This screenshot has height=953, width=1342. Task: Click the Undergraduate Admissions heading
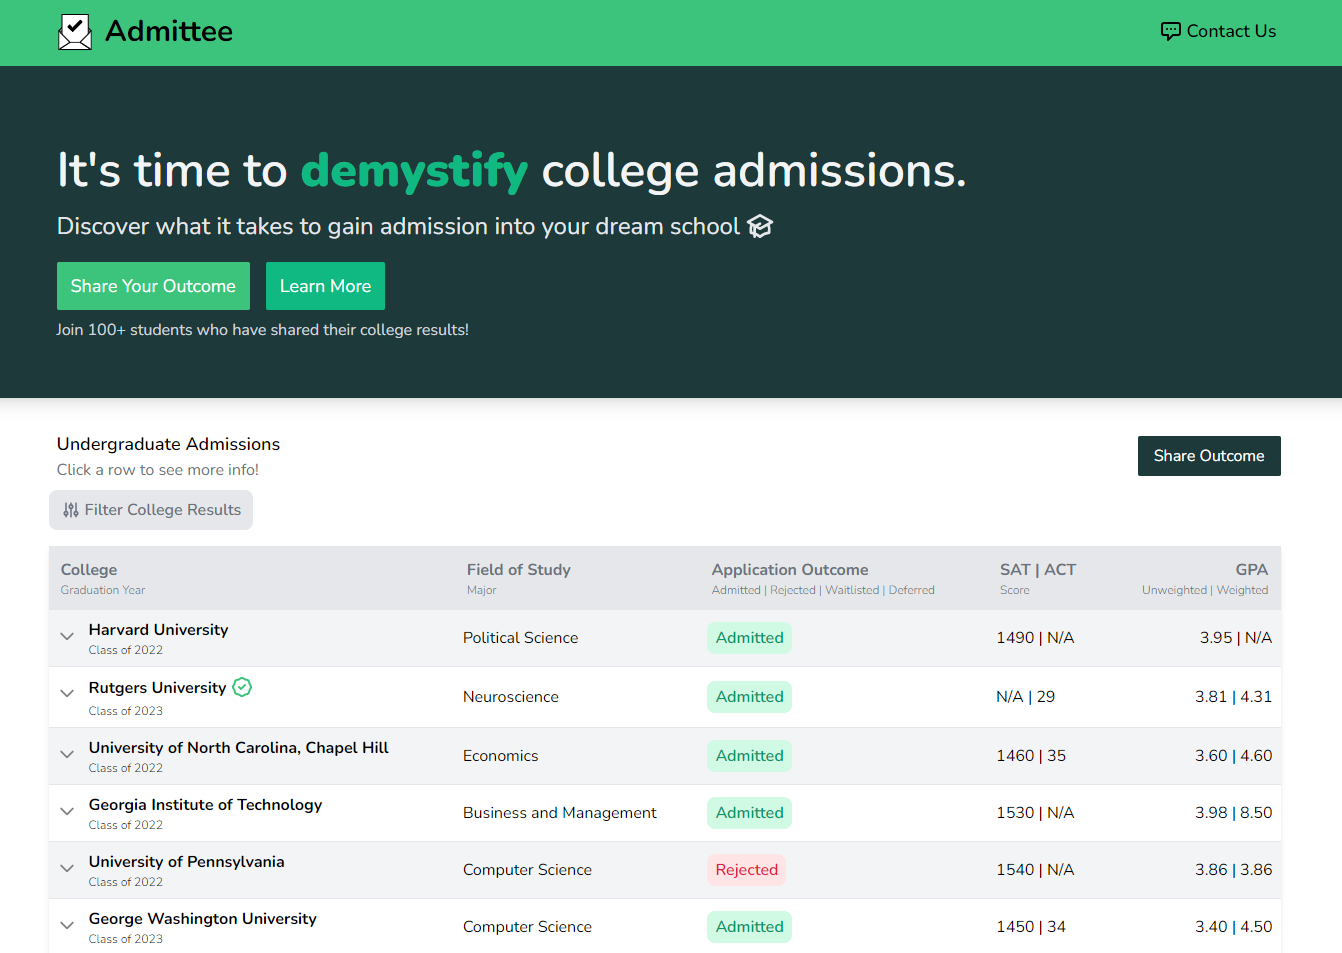tap(168, 444)
